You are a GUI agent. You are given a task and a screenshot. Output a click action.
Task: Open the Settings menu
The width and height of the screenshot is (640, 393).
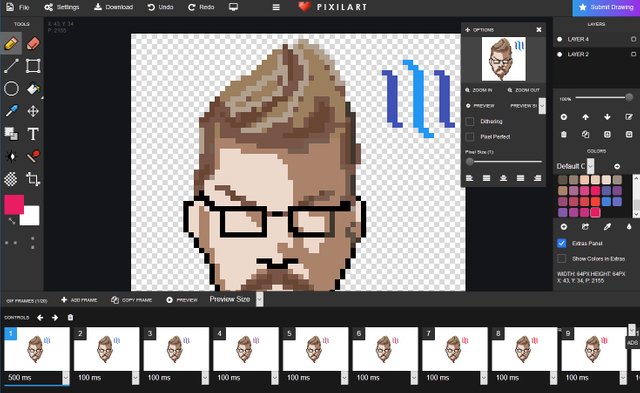(62, 7)
